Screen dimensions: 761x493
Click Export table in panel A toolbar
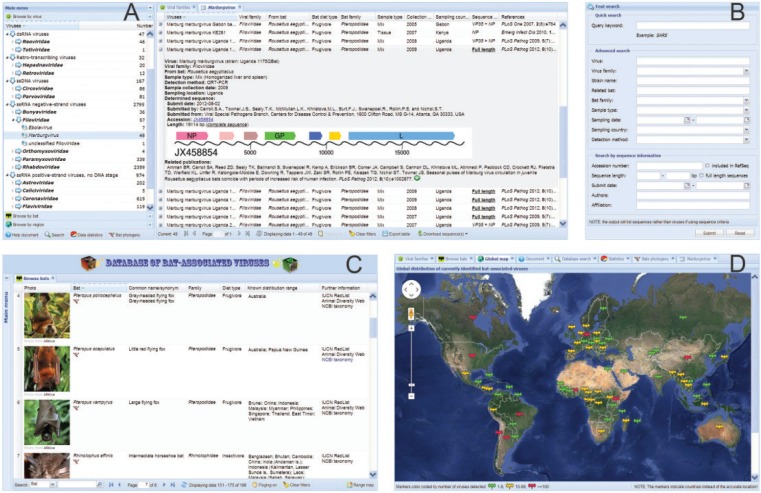396,234
